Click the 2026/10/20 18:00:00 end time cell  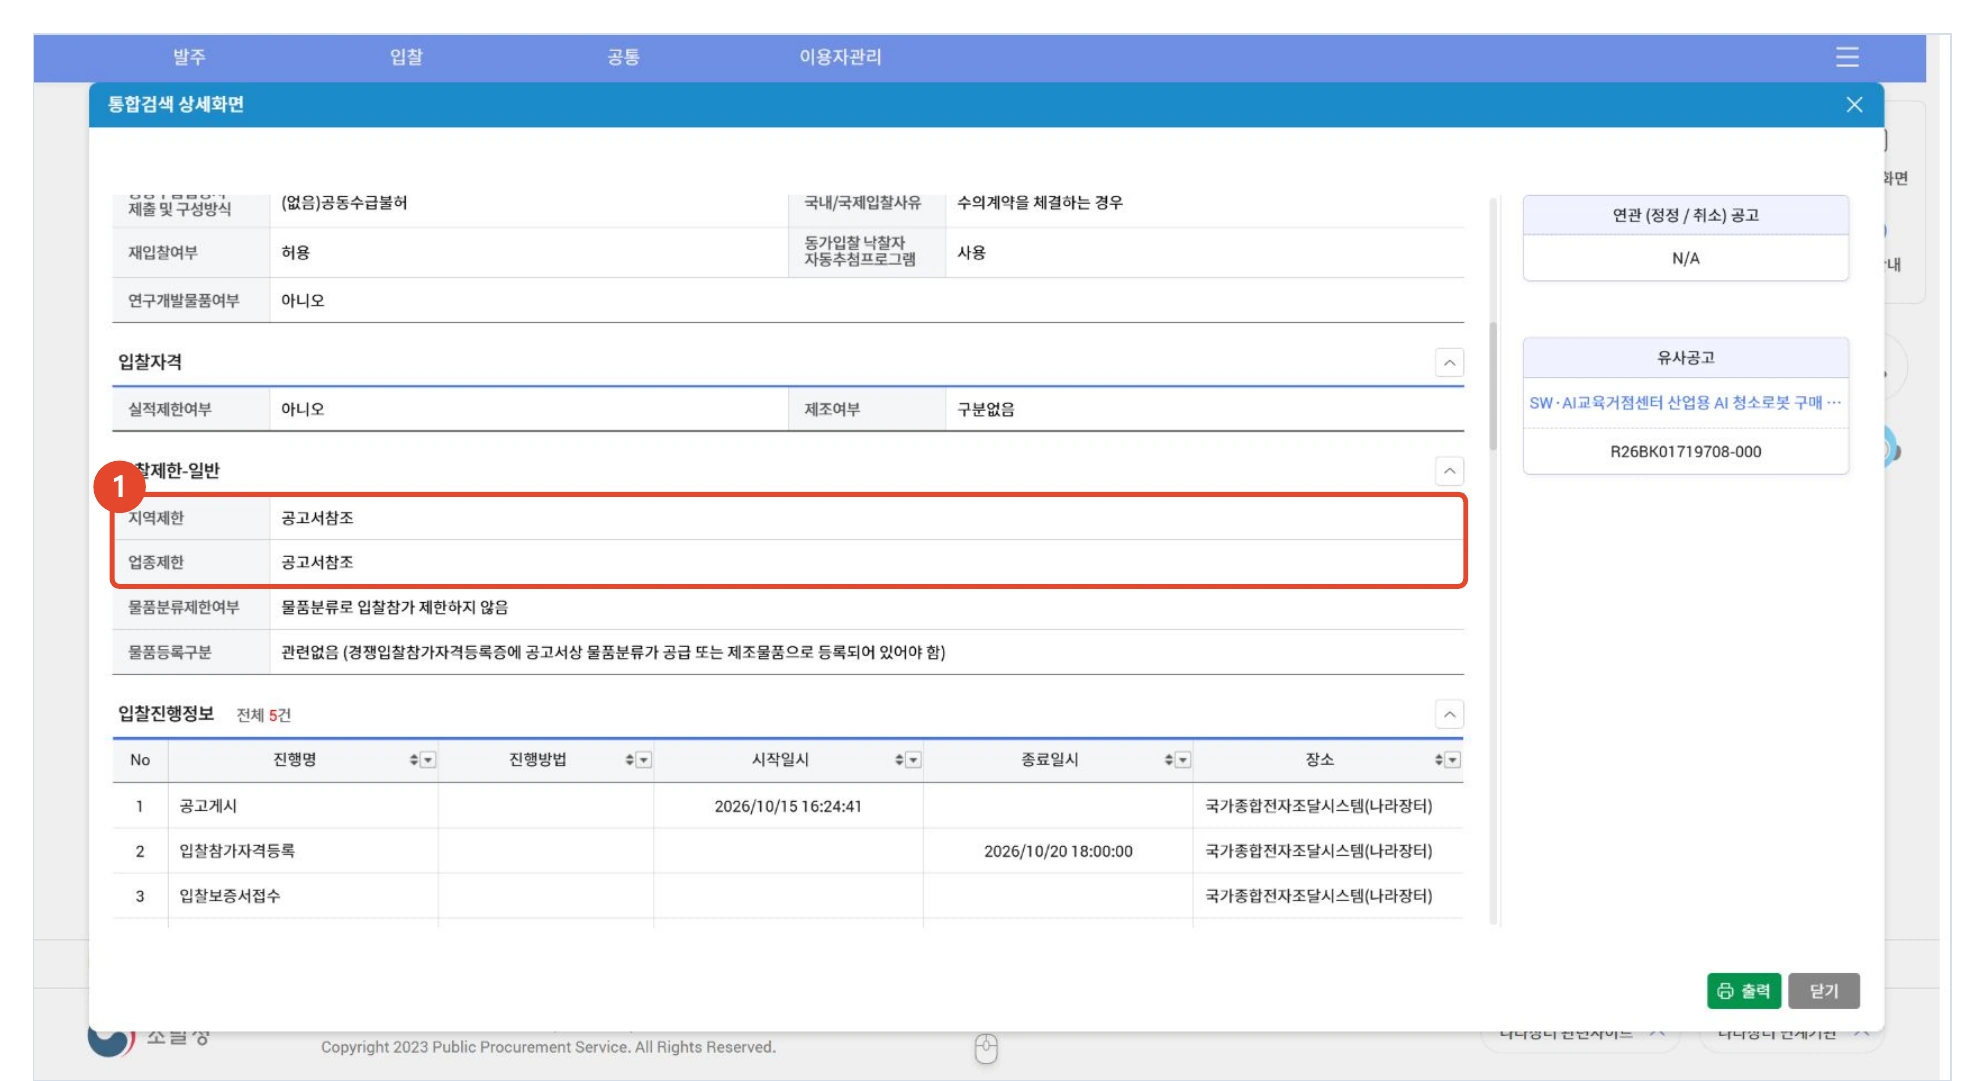(x=1058, y=851)
